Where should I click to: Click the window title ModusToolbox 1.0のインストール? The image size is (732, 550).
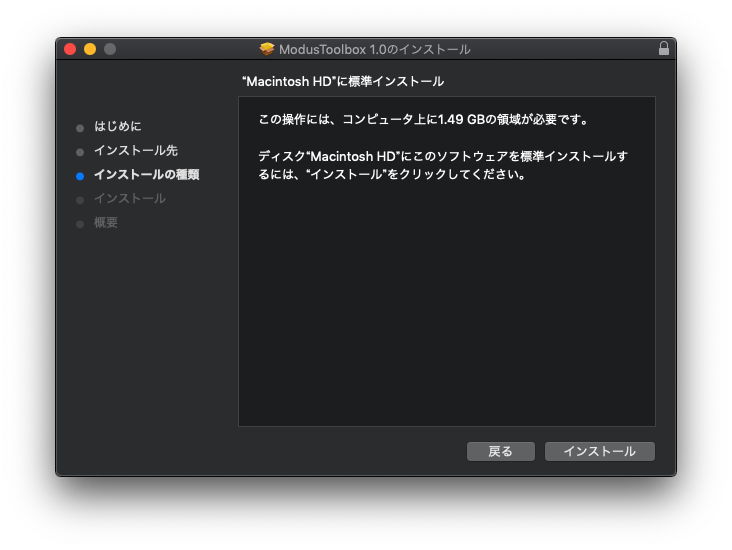[x=374, y=49]
